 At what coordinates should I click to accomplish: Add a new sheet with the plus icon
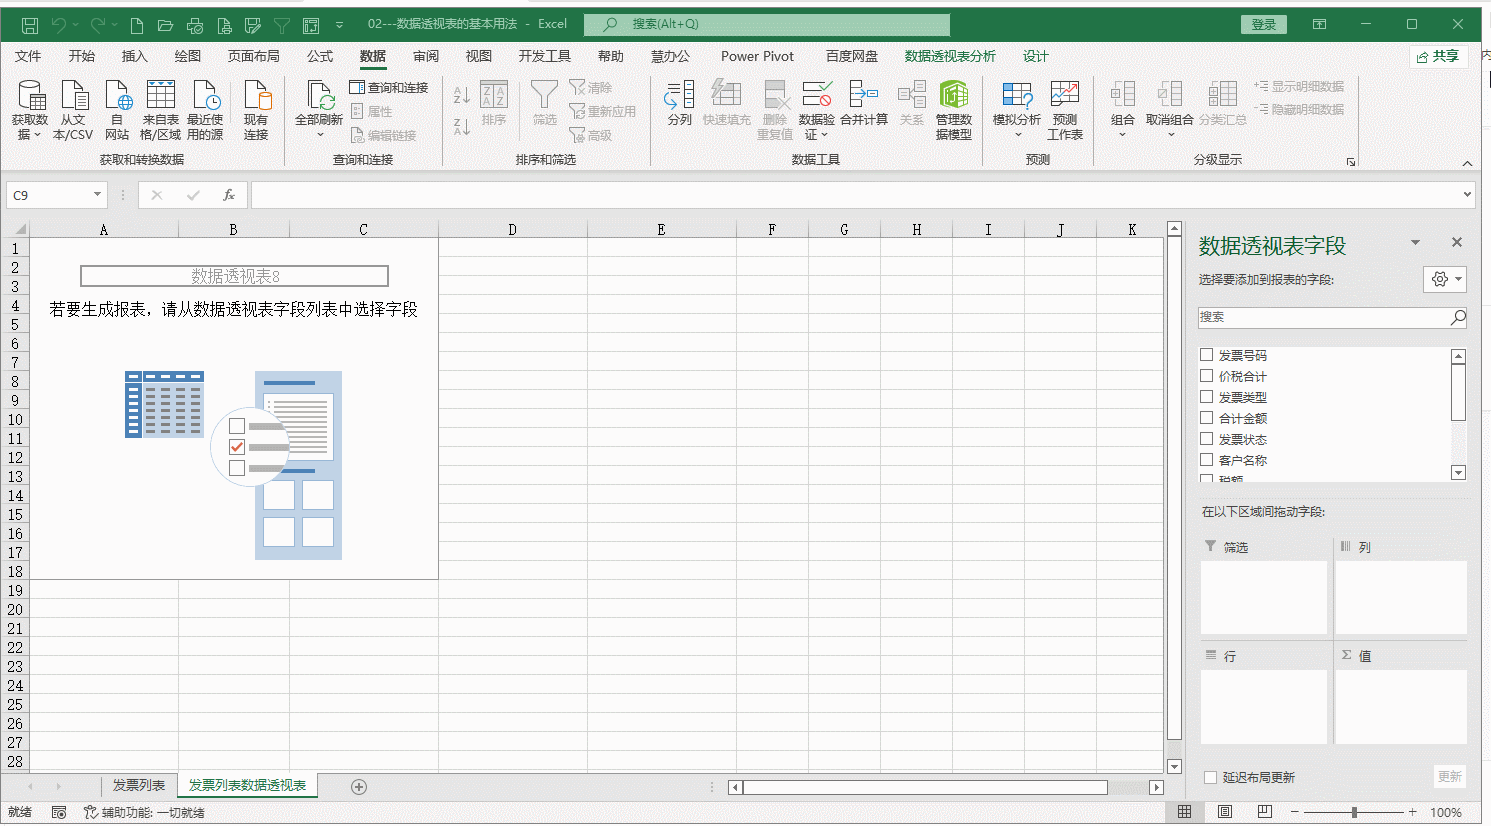tap(359, 787)
